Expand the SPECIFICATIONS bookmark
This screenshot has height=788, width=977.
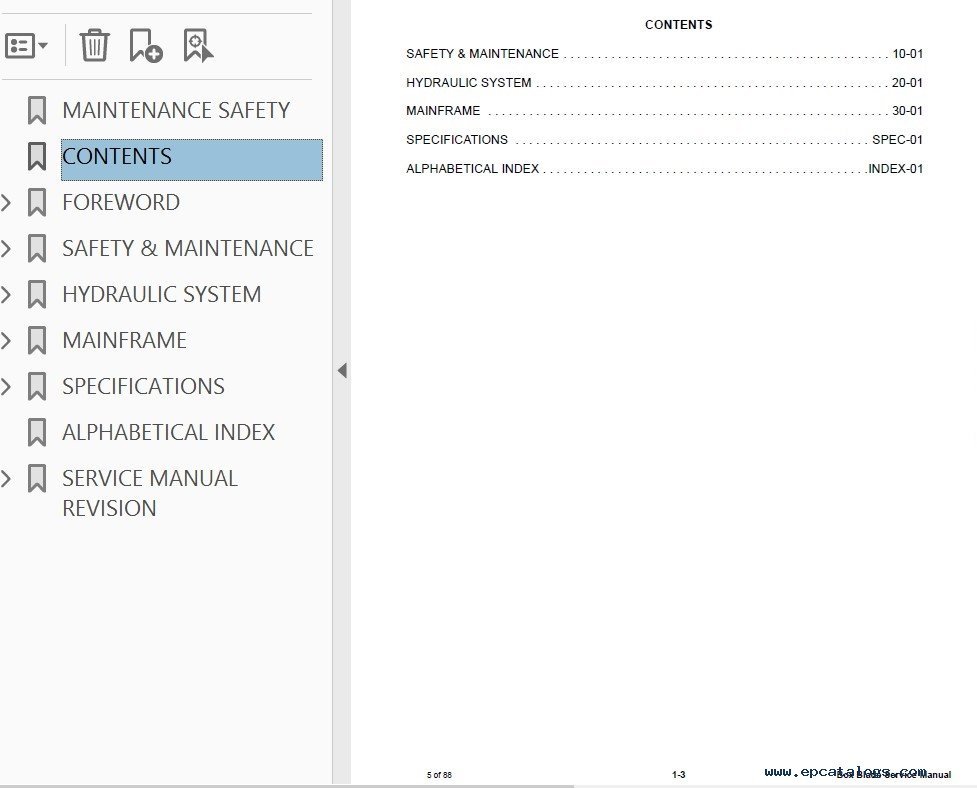pyautogui.click(x=7, y=387)
